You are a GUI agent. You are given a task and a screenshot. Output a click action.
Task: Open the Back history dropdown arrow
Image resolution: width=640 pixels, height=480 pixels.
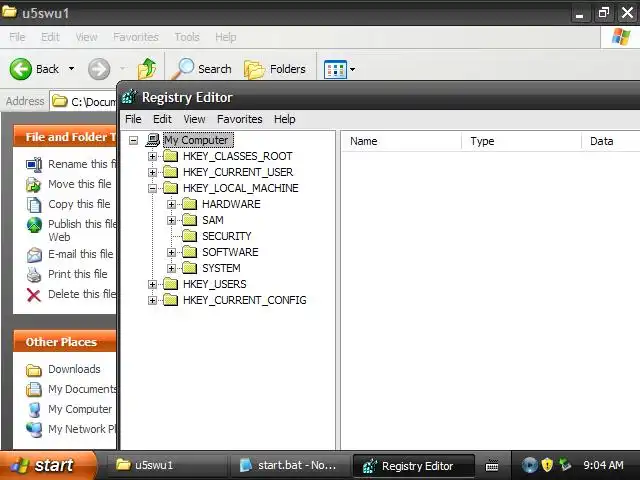point(71,69)
